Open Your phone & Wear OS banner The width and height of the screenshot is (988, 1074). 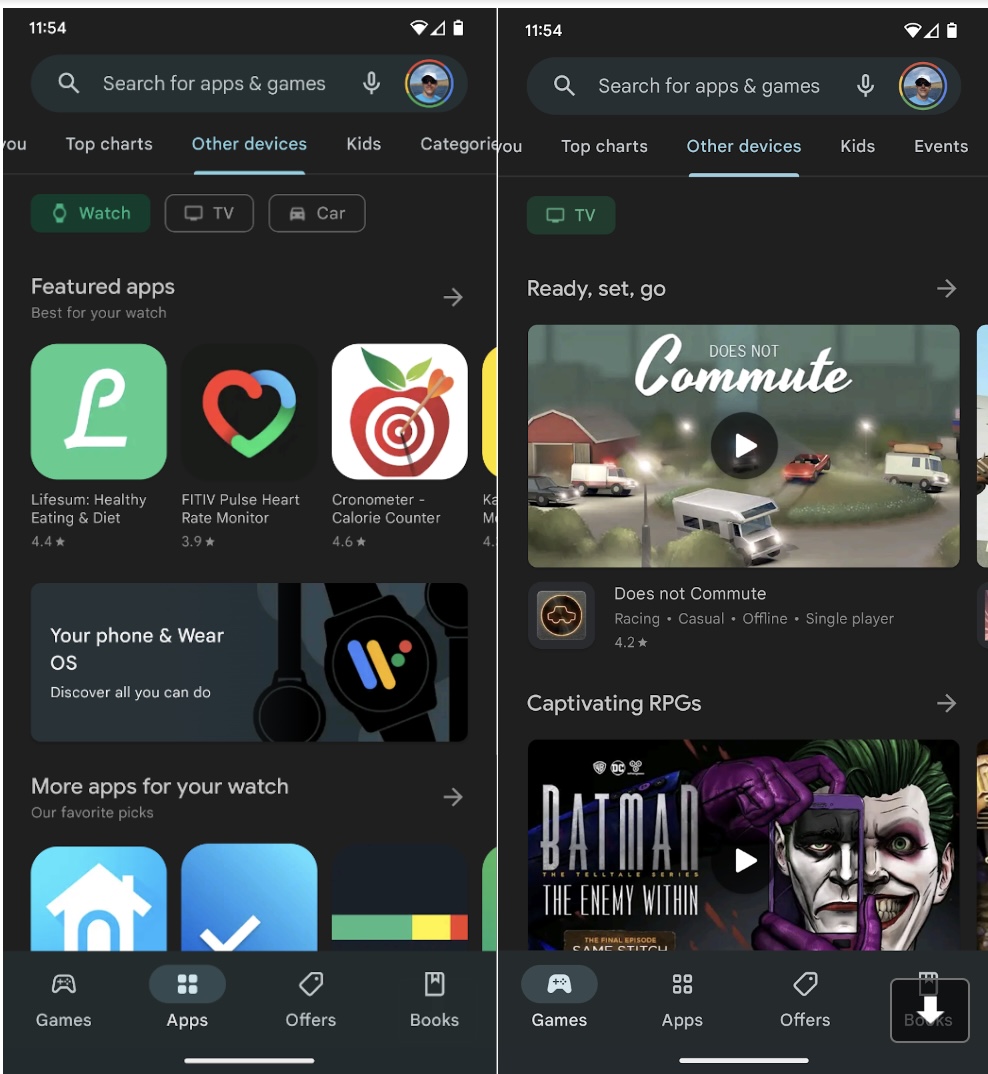pos(249,662)
